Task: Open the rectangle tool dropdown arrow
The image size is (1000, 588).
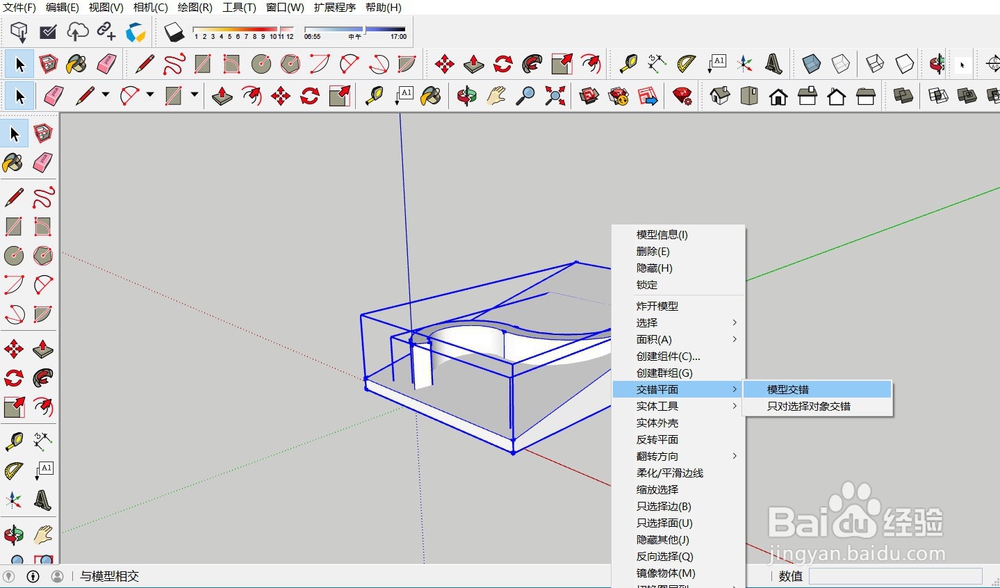Action: 195,95
